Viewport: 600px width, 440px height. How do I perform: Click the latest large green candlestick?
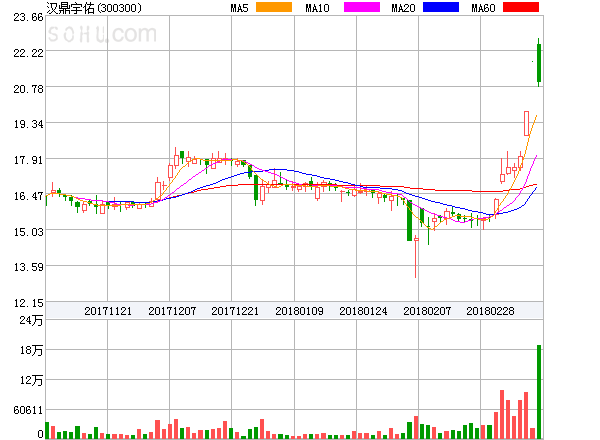(x=539, y=63)
